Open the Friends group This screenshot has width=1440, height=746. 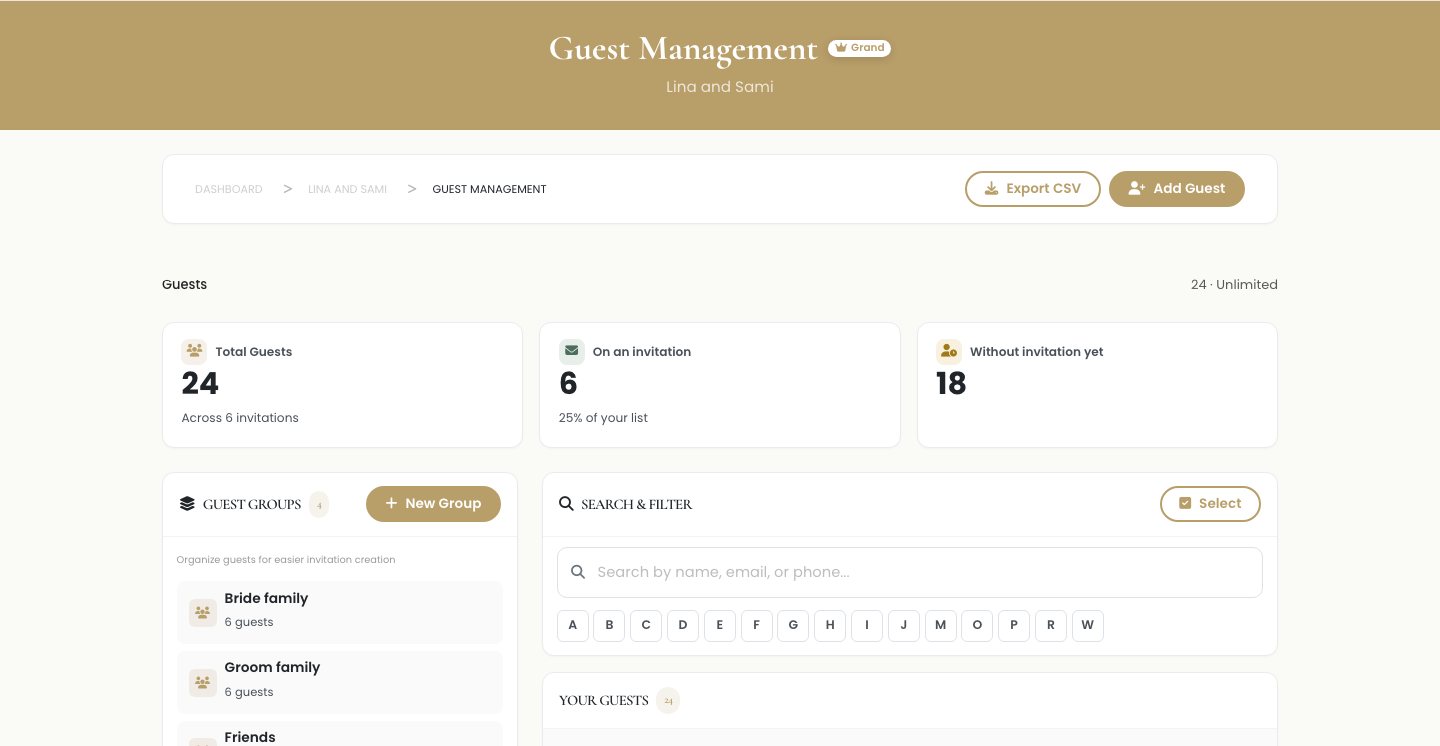(340, 734)
